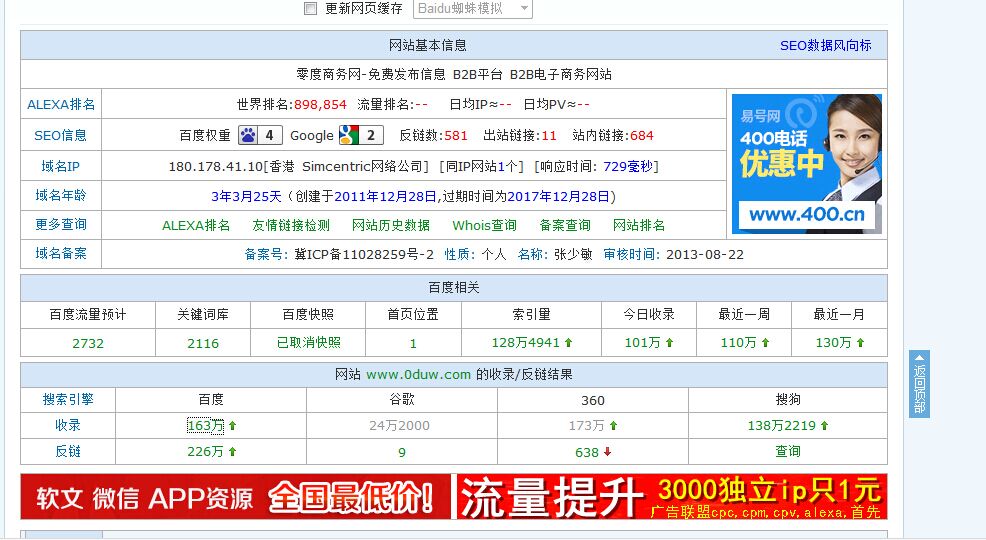The image size is (986, 540).
Task: Click the 出站链接 value 11
Action: (x=549, y=135)
